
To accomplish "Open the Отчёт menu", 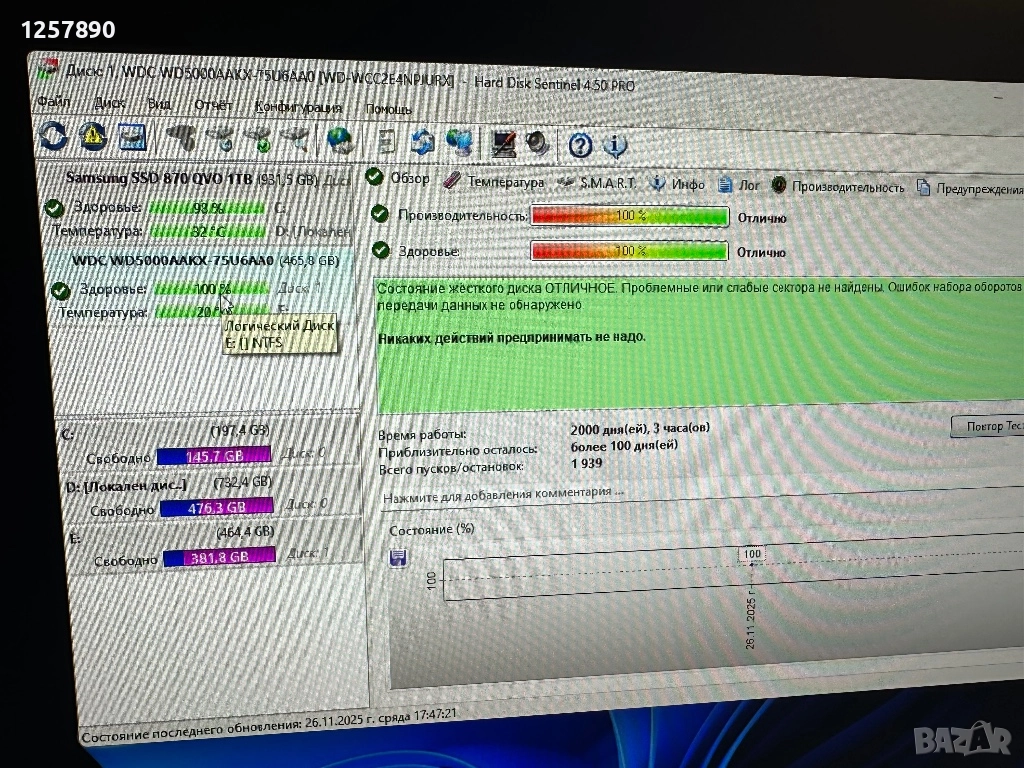I will (x=214, y=105).
